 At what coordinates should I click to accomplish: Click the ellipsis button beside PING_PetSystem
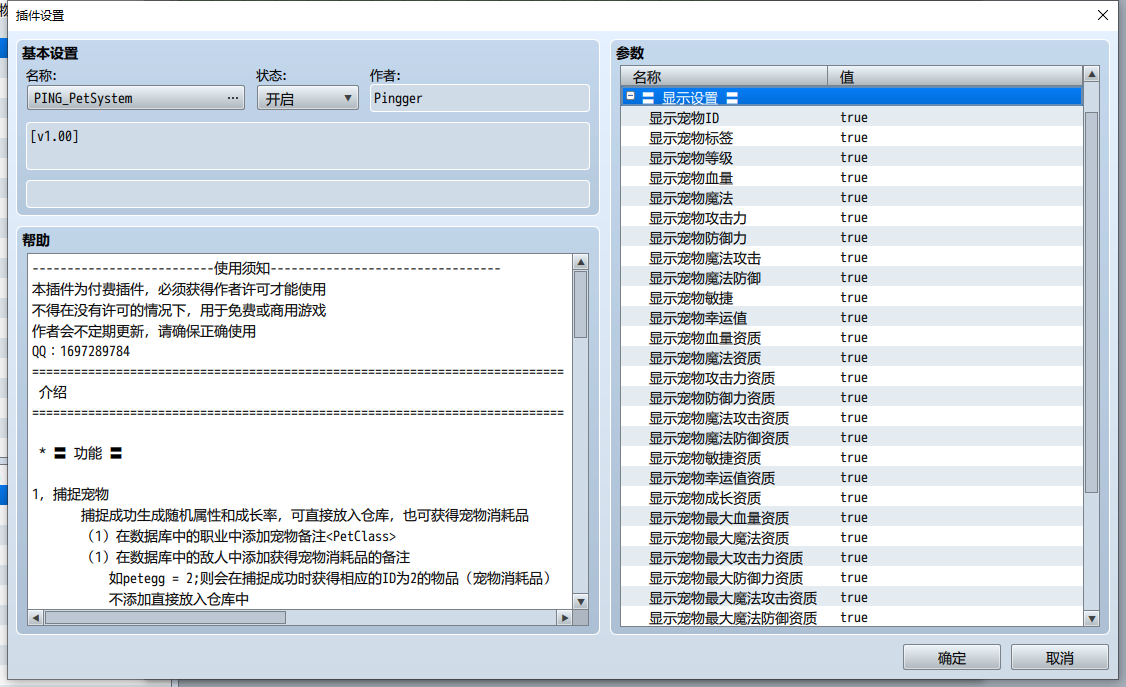[233, 98]
